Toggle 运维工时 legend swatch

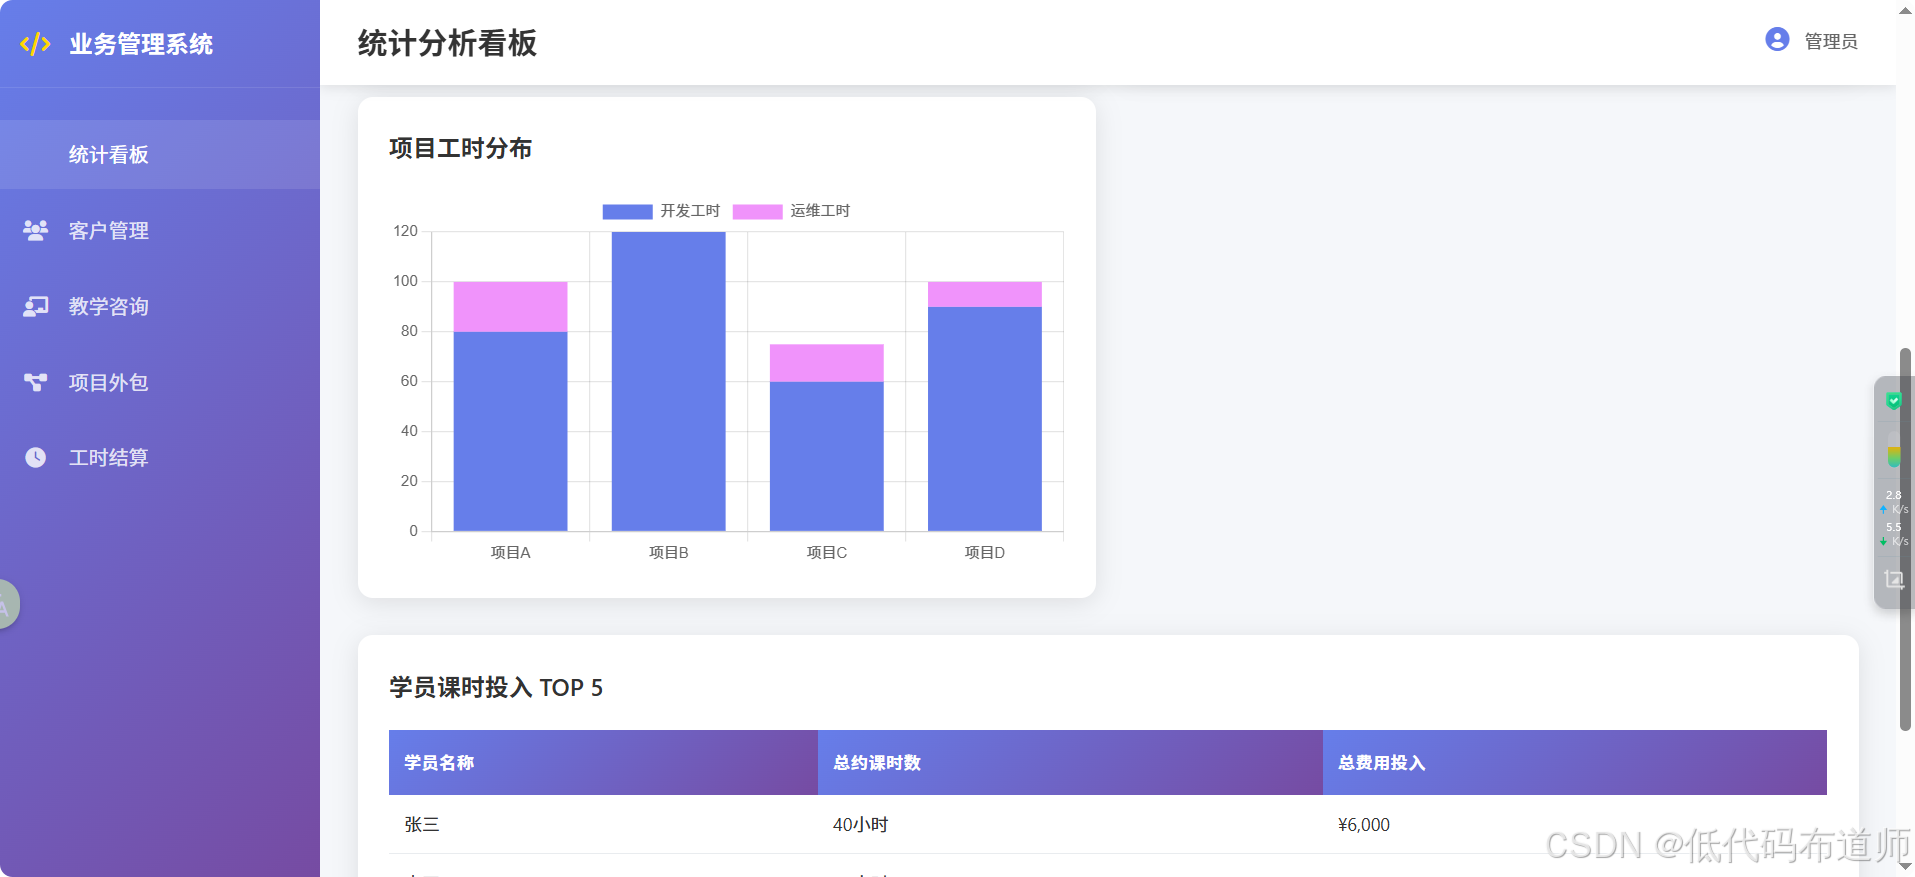coord(757,211)
